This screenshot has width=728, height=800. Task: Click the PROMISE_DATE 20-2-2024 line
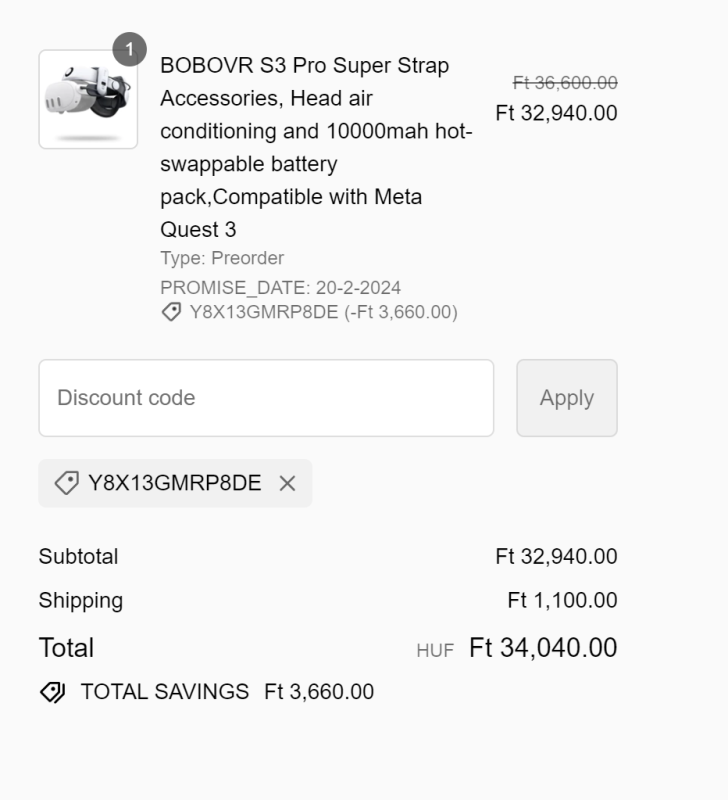click(280, 288)
